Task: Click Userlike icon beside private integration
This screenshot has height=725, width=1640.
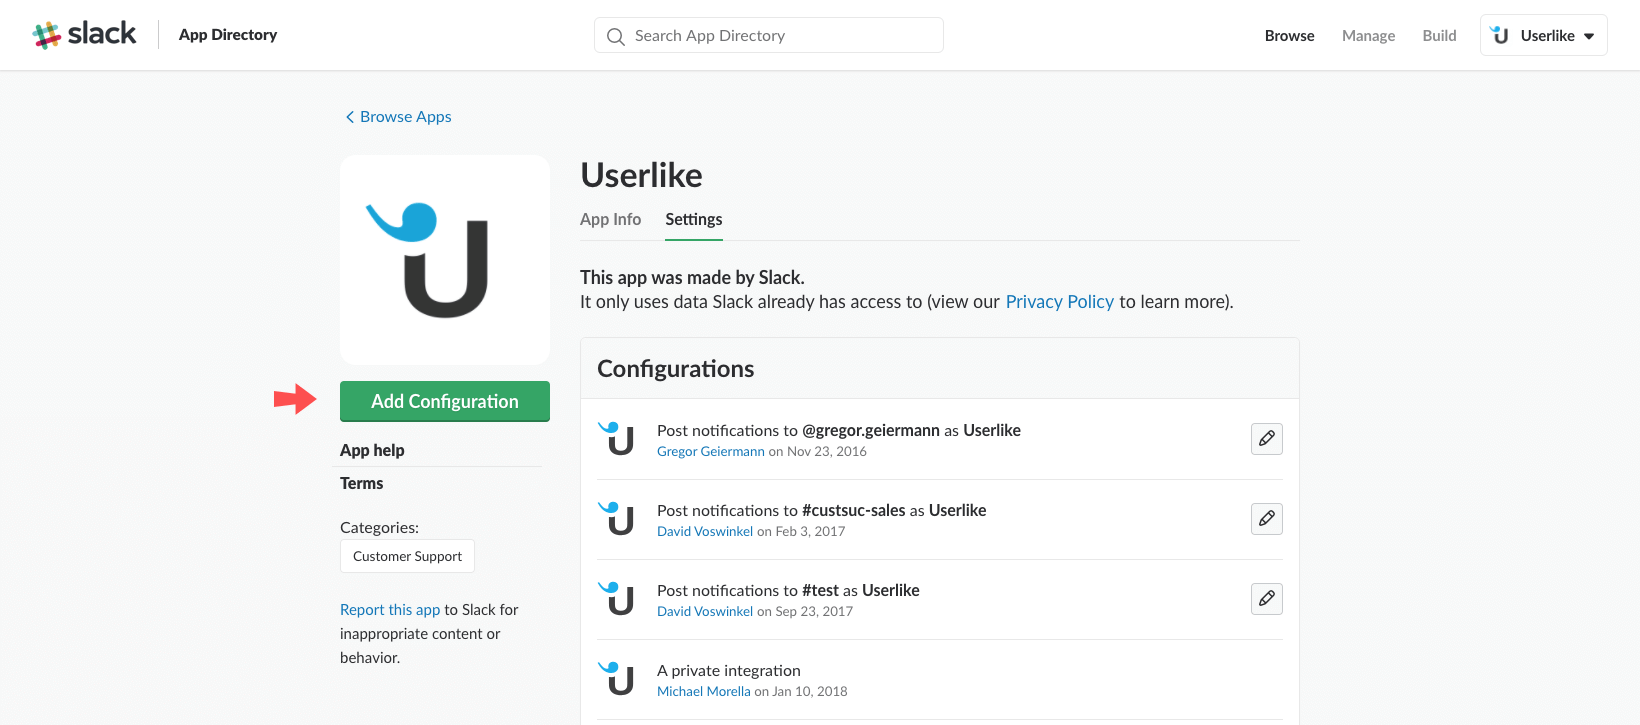Action: coord(617,678)
